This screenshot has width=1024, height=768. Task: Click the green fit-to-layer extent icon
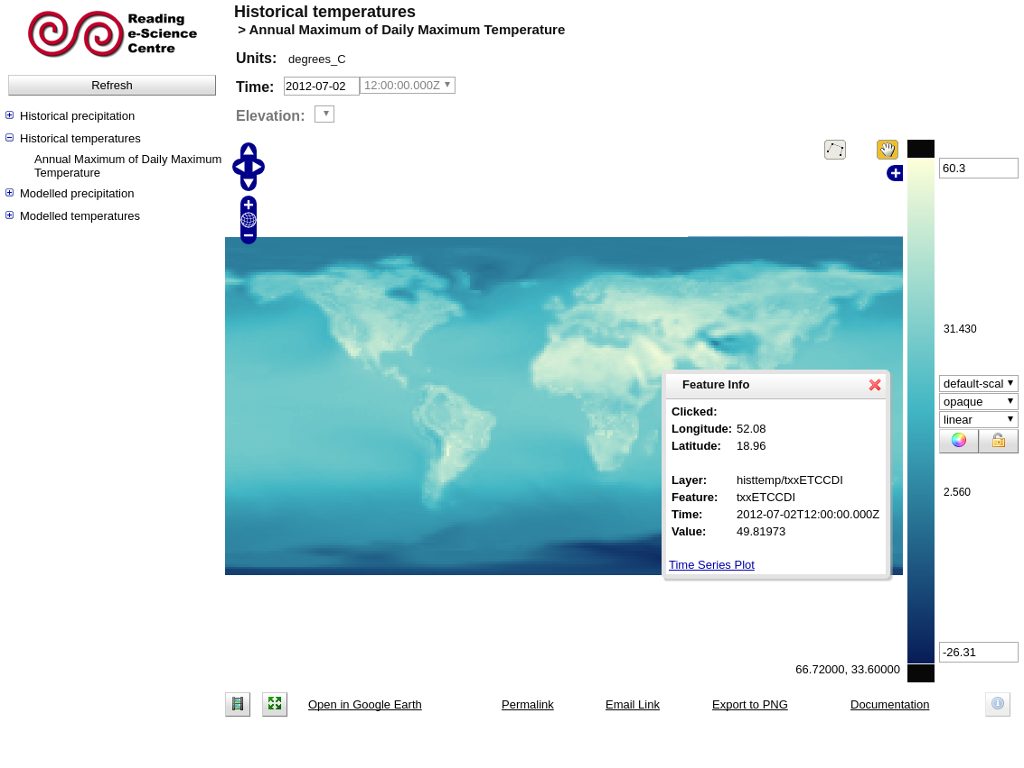[275, 704]
